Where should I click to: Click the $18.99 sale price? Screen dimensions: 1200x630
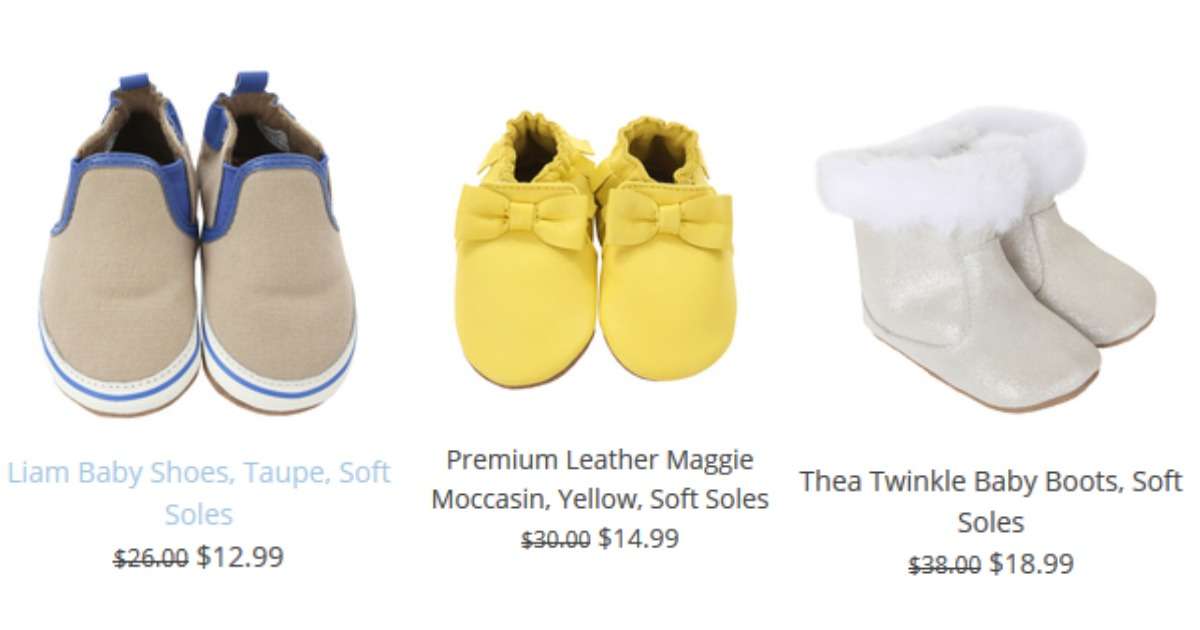(x=1031, y=564)
